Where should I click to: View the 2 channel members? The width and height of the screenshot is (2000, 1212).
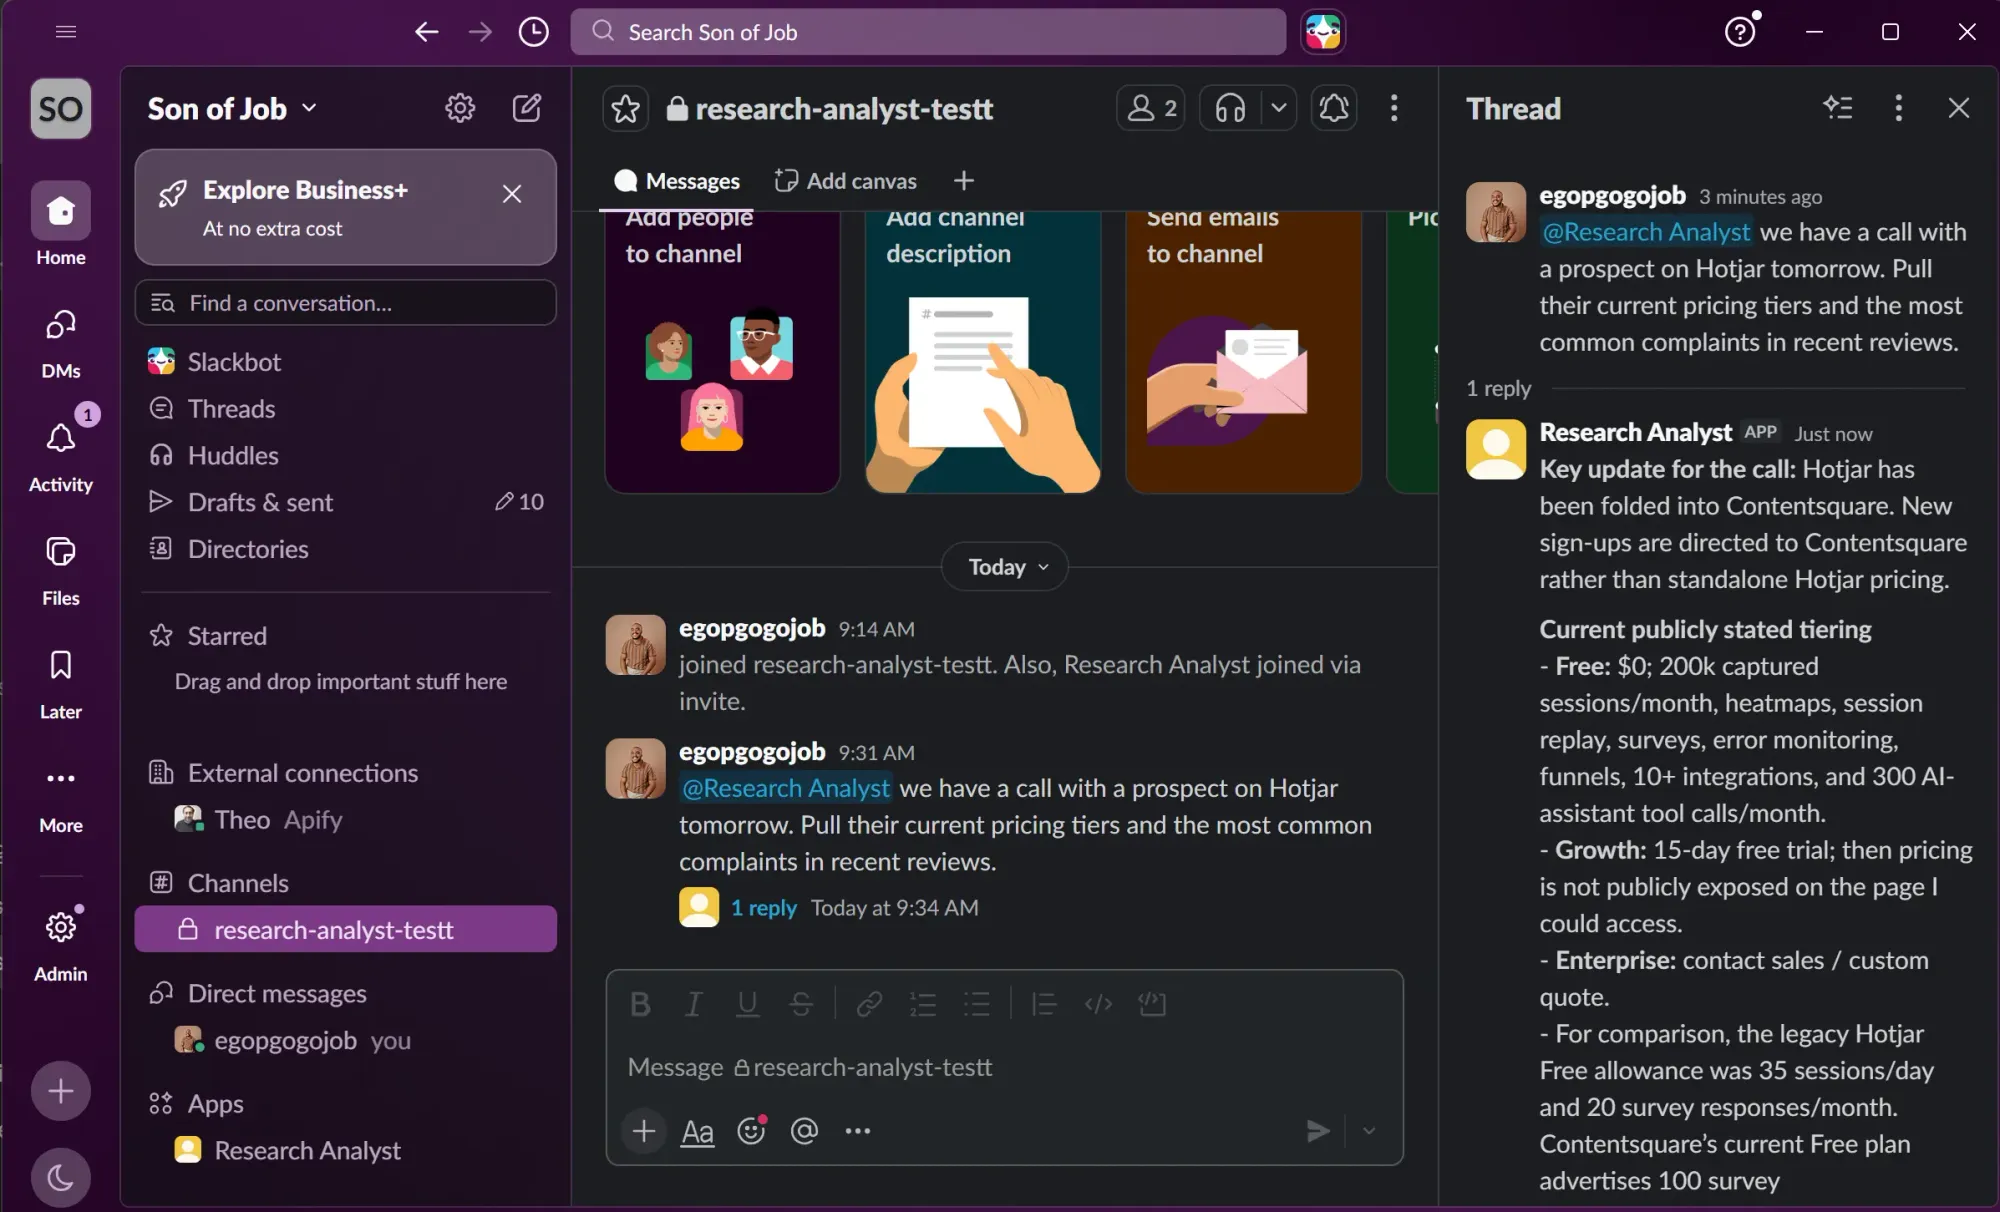pos(1151,108)
